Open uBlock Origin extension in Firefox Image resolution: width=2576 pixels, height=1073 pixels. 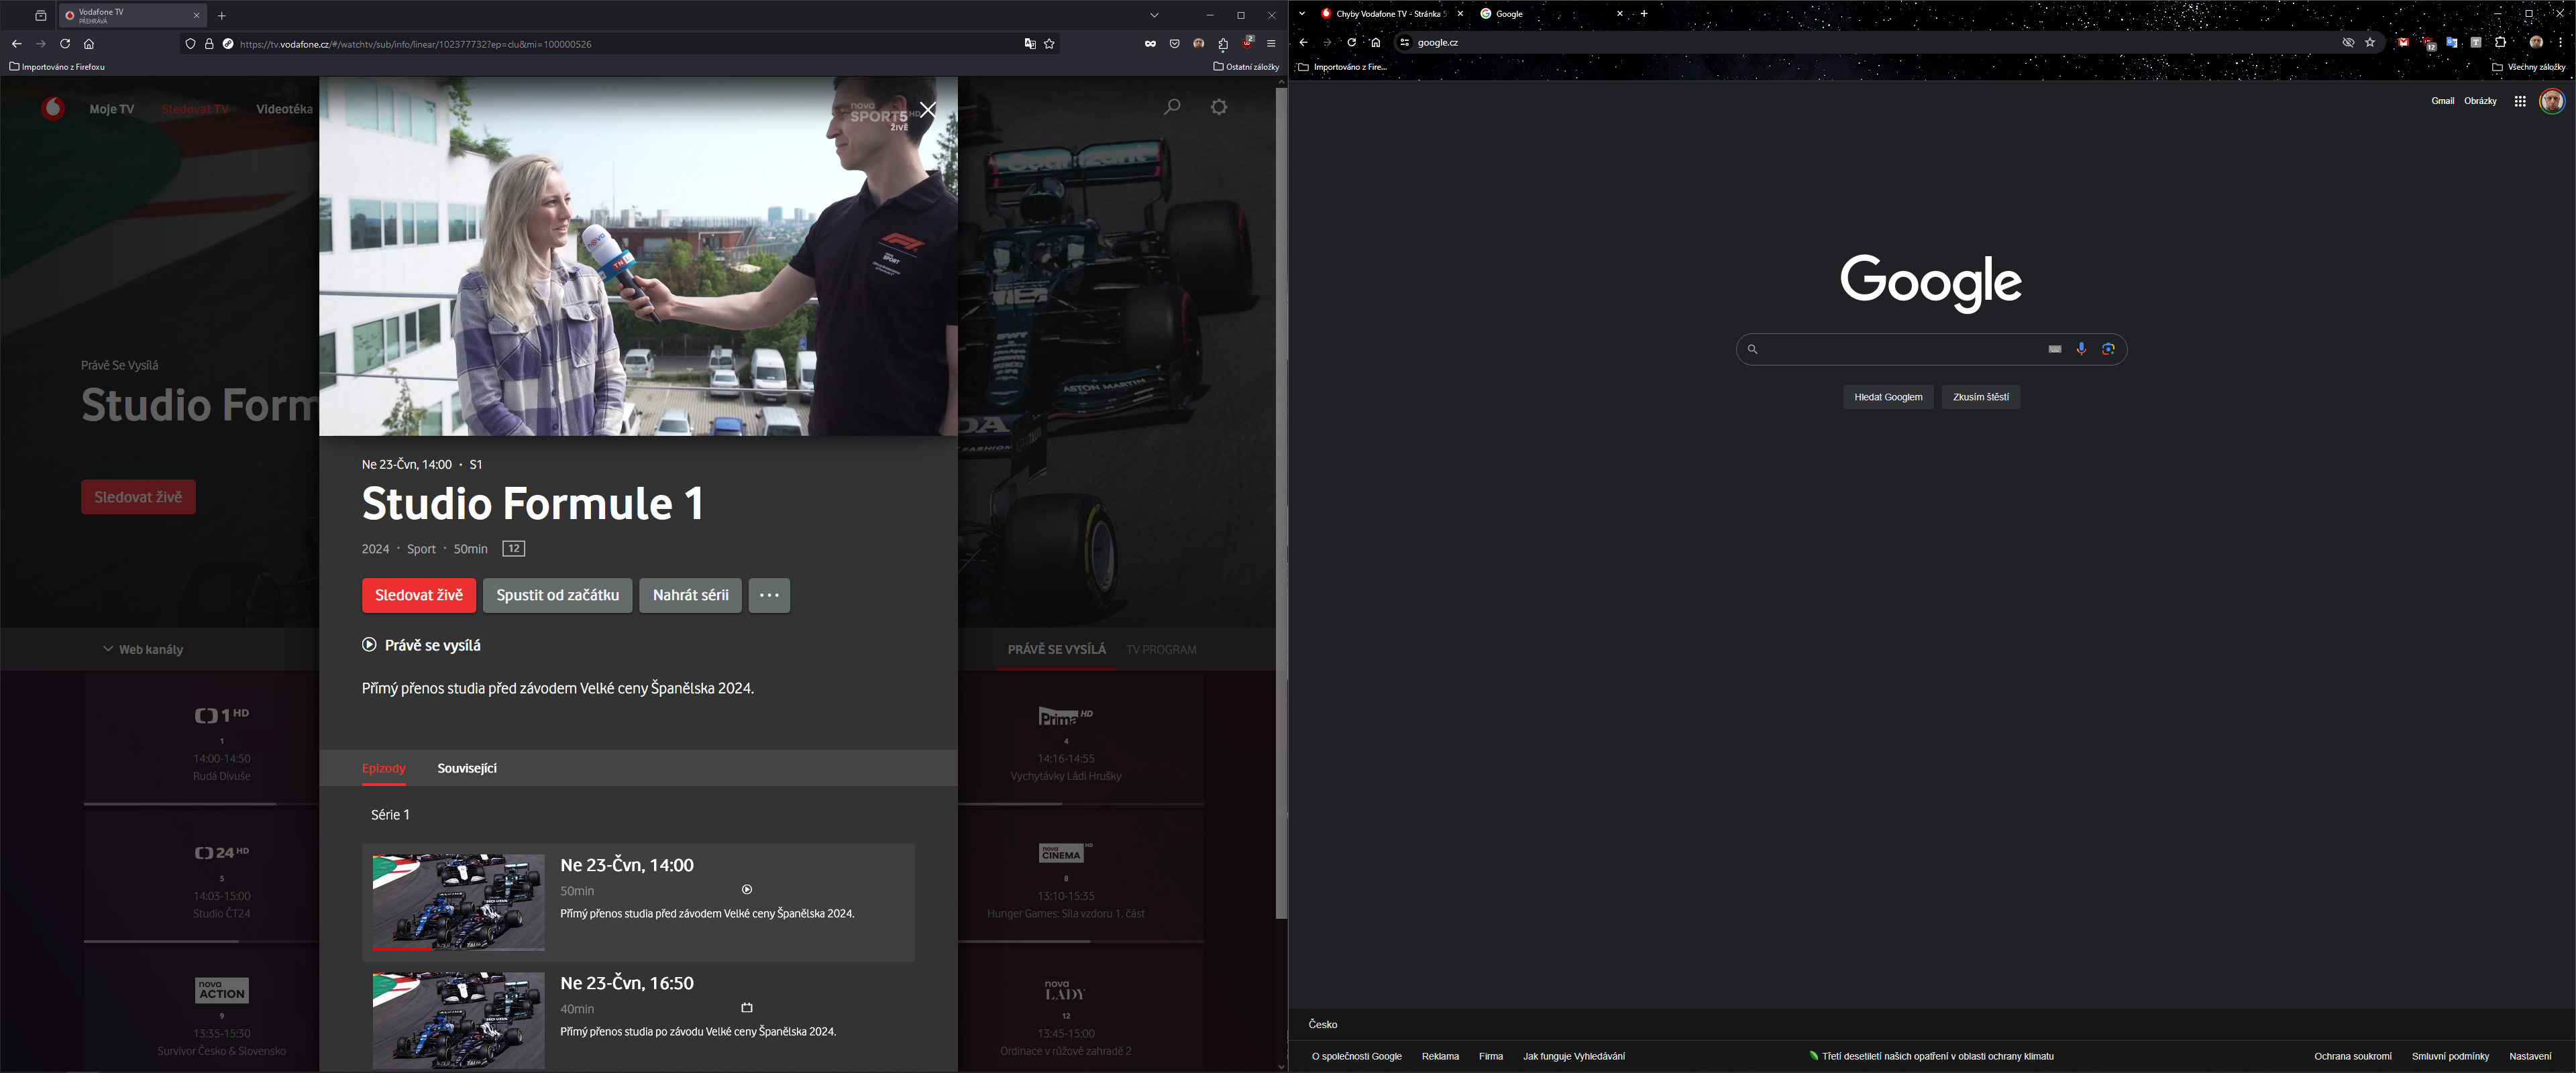pyautogui.click(x=1247, y=43)
